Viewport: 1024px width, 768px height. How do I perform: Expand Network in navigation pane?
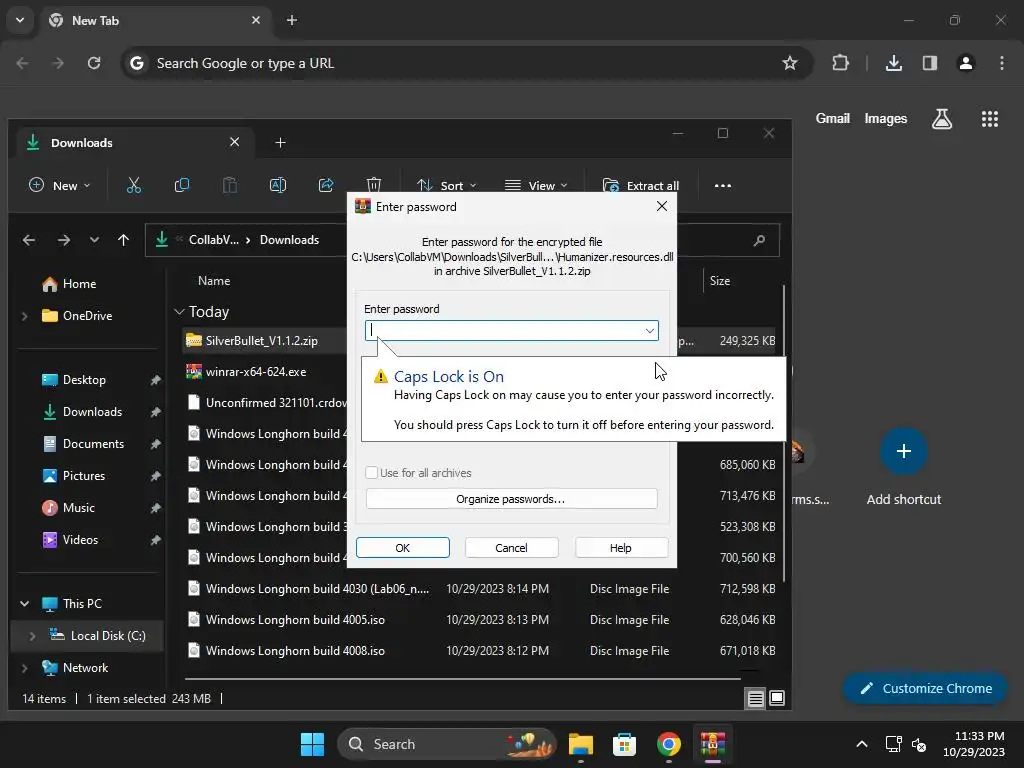[25, 668]
